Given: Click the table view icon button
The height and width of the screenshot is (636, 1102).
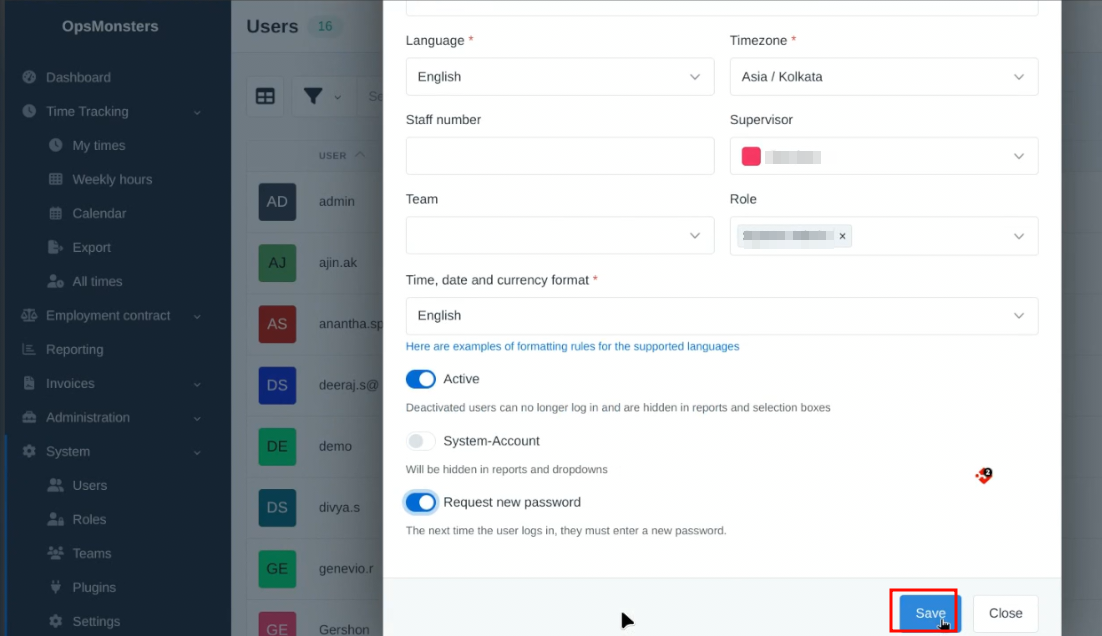Looking at the screenshot, I should [x=265, y=96].
